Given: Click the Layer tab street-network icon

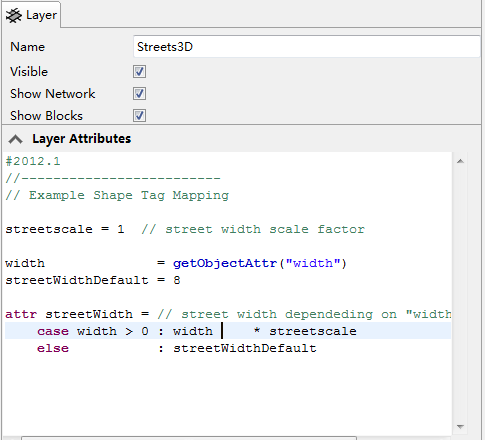Looking at the screenshot, I should coord(14,16).
